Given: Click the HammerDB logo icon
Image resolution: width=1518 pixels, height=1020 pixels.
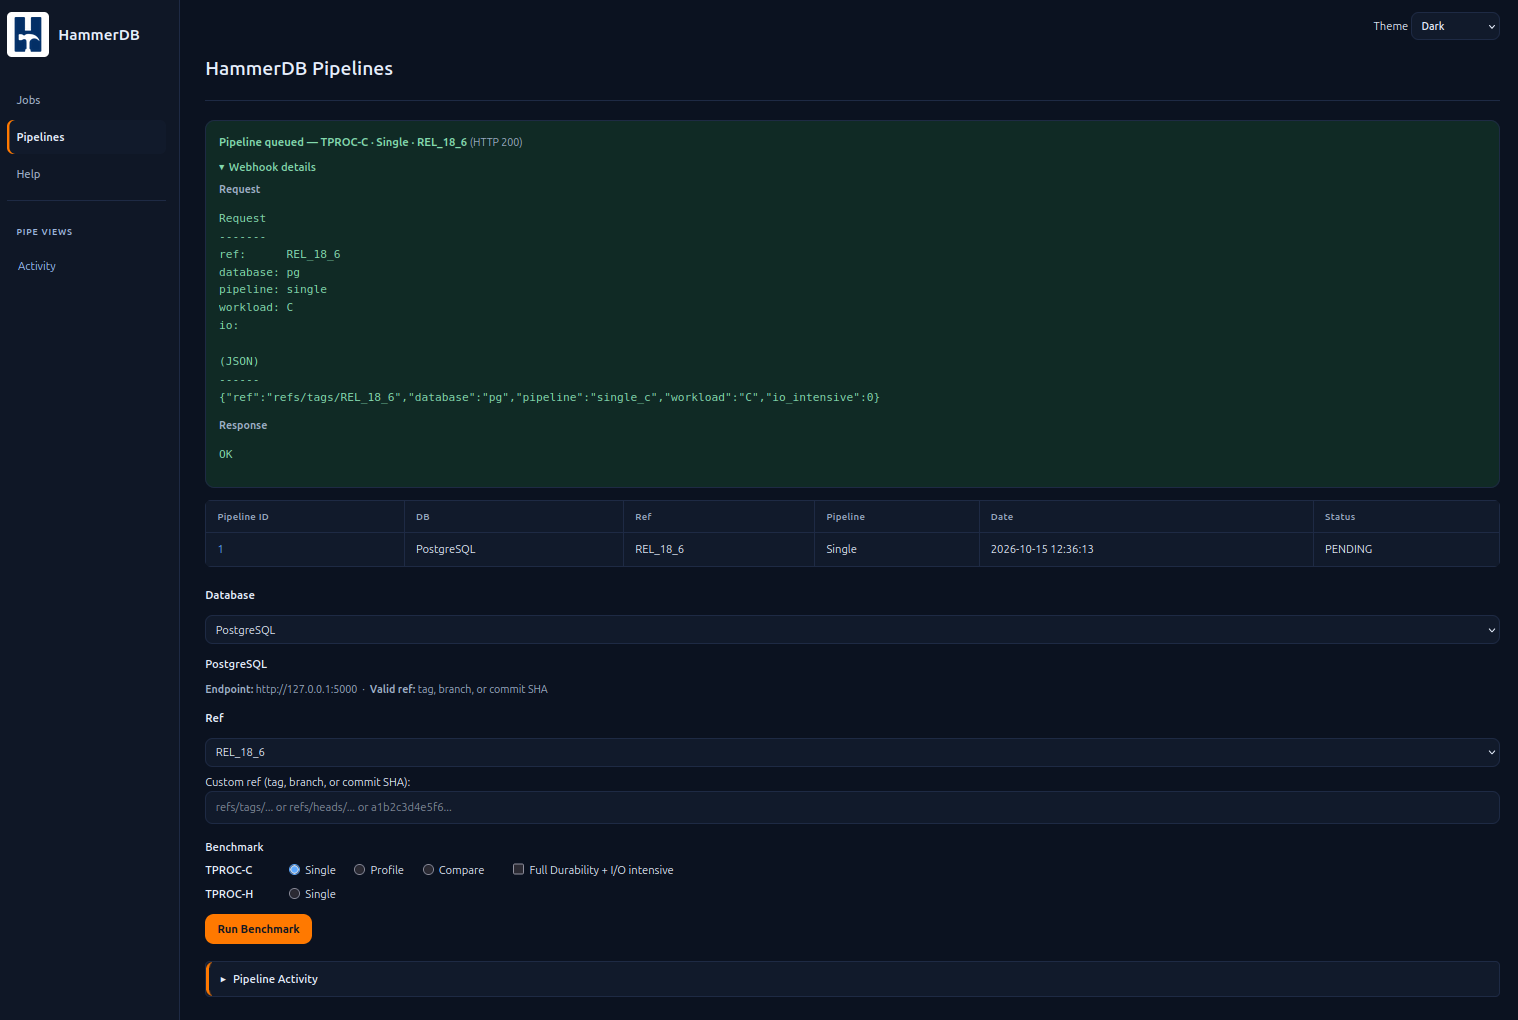Looking at the screenshot, I should click(x=28, y=35).
